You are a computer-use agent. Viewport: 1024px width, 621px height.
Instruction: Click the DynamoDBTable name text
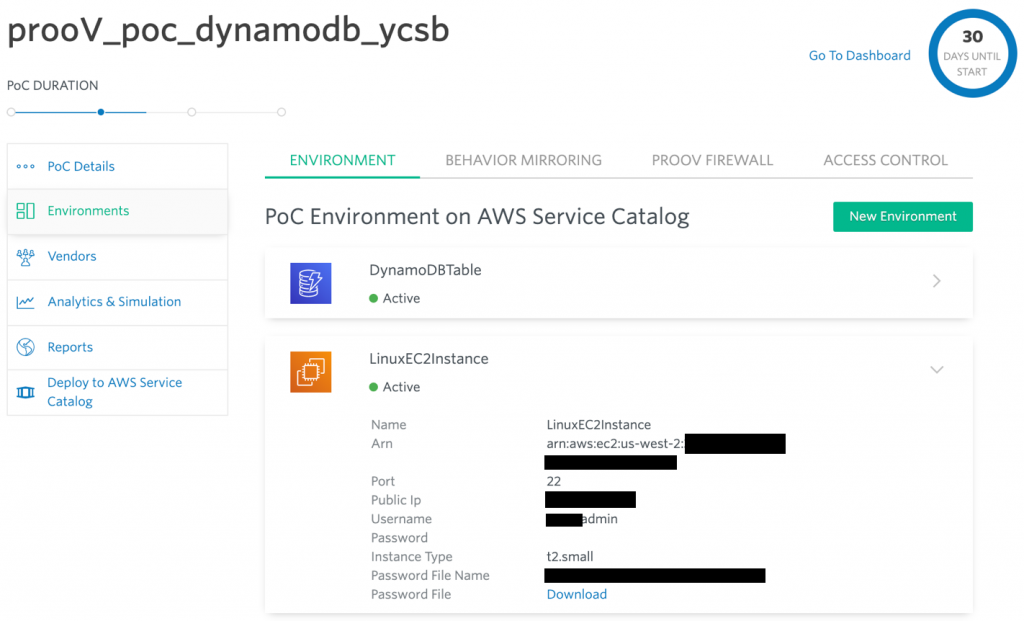425,270
